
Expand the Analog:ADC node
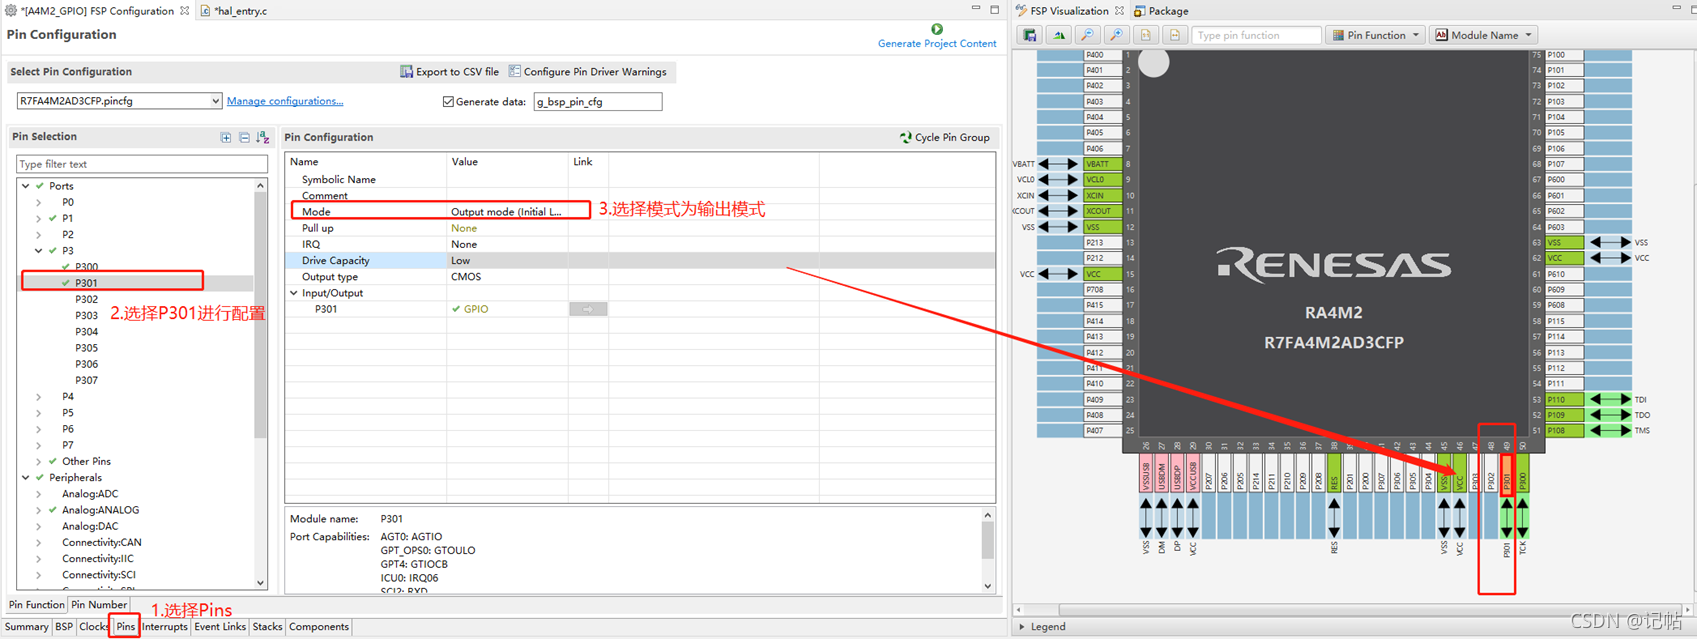tap(39, 494)
